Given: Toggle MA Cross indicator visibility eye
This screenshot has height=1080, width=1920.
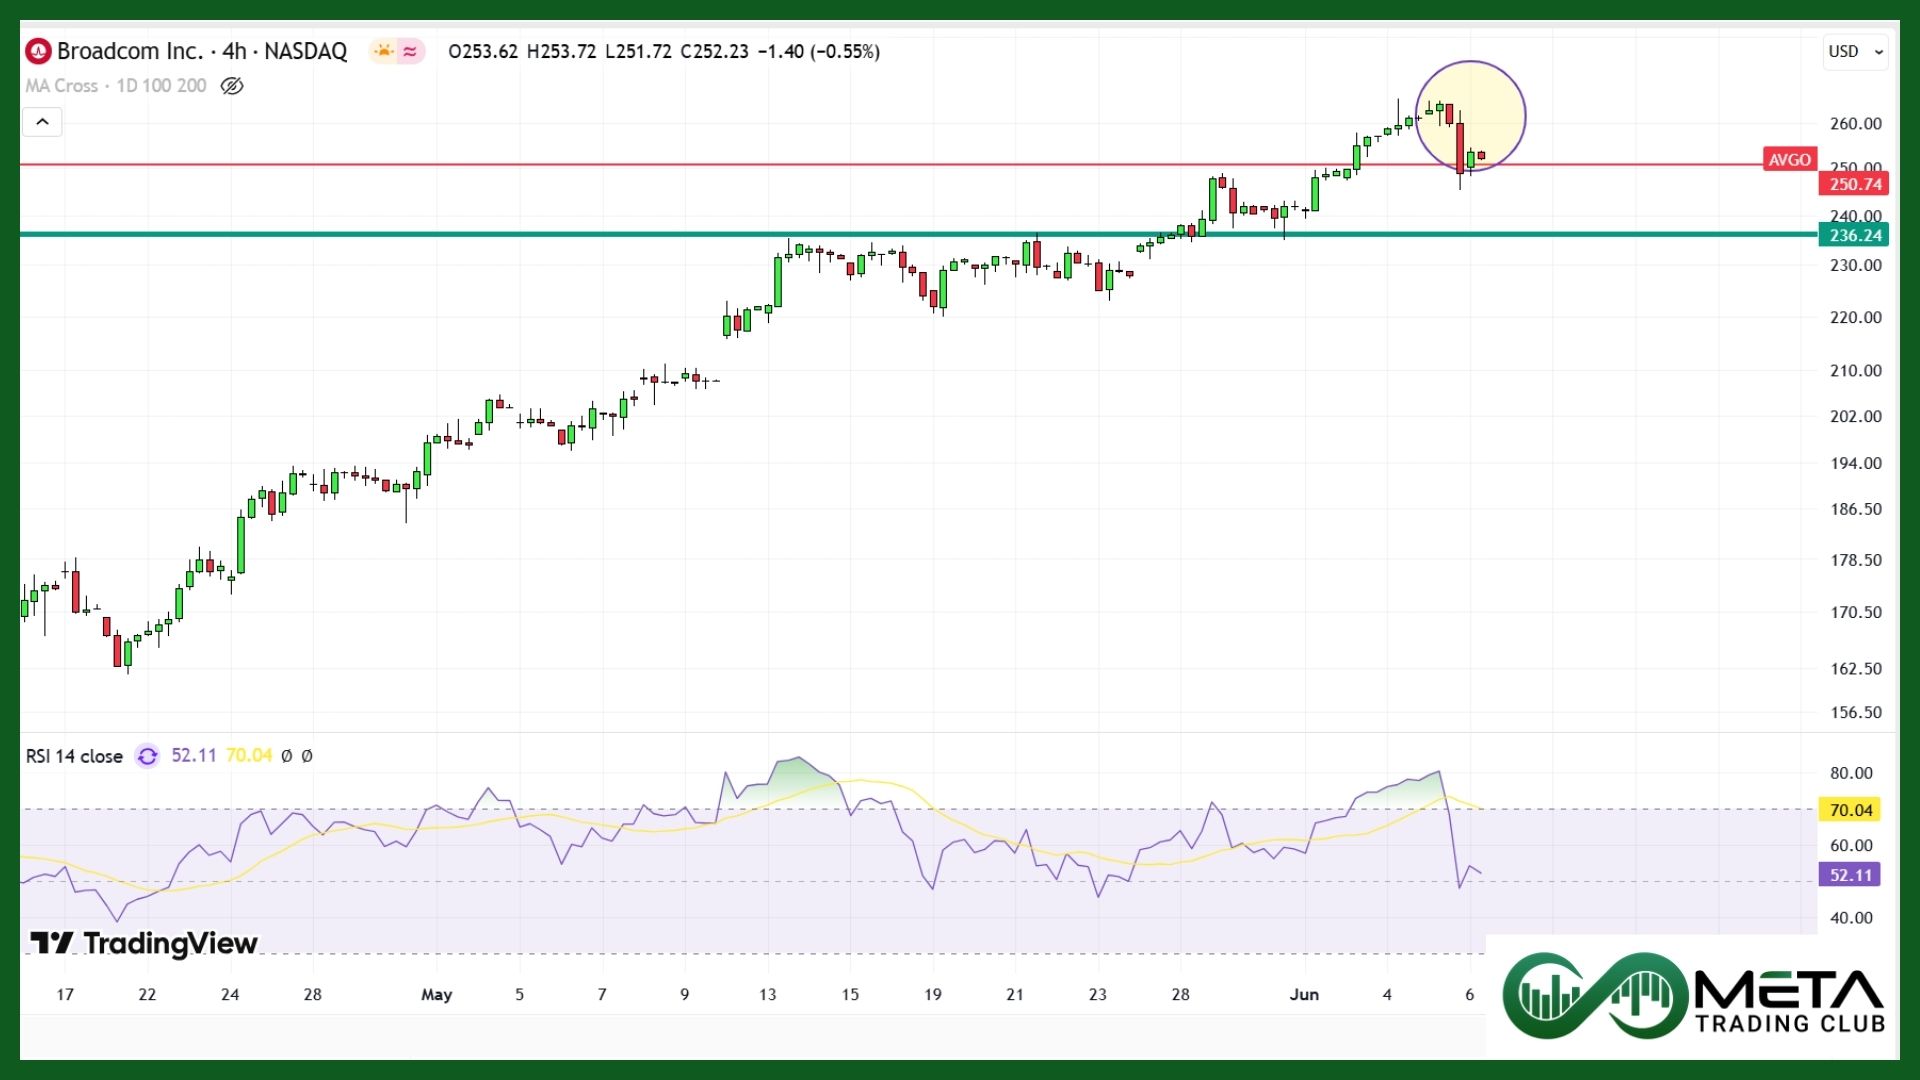Looking at the screenshot, I should (x=232, y=86).
